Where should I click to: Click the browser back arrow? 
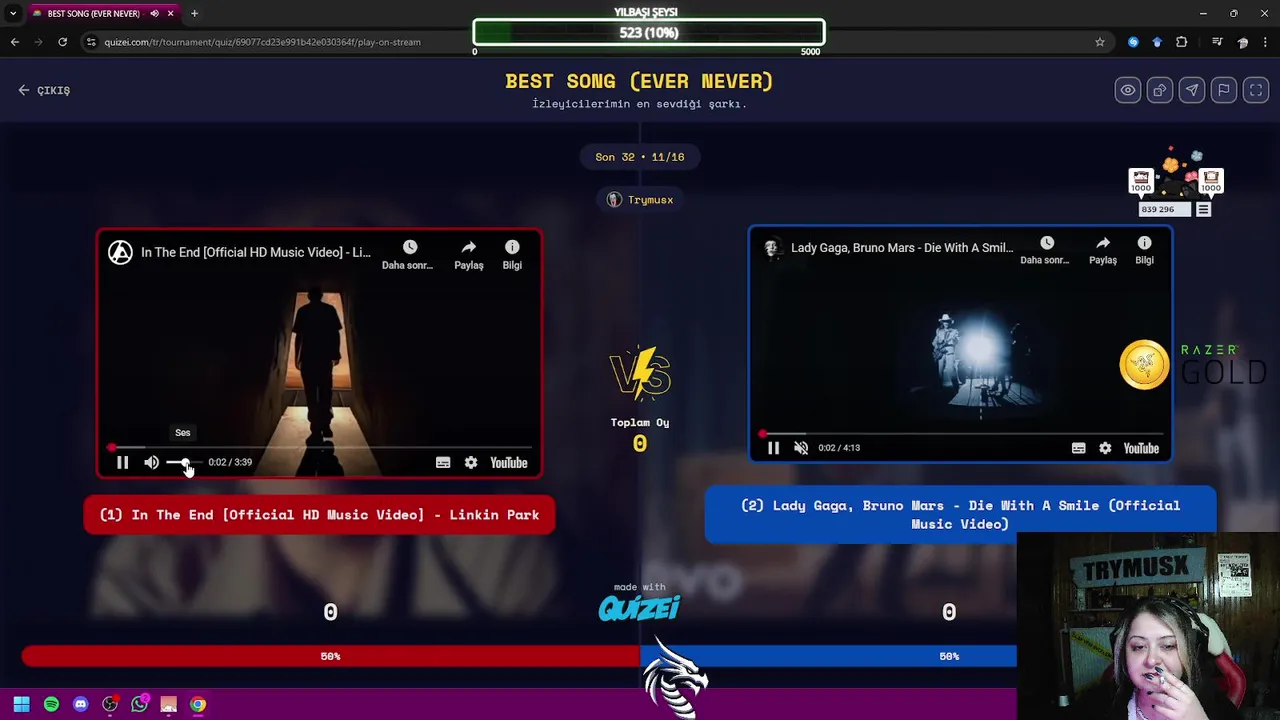pos(14,42)
